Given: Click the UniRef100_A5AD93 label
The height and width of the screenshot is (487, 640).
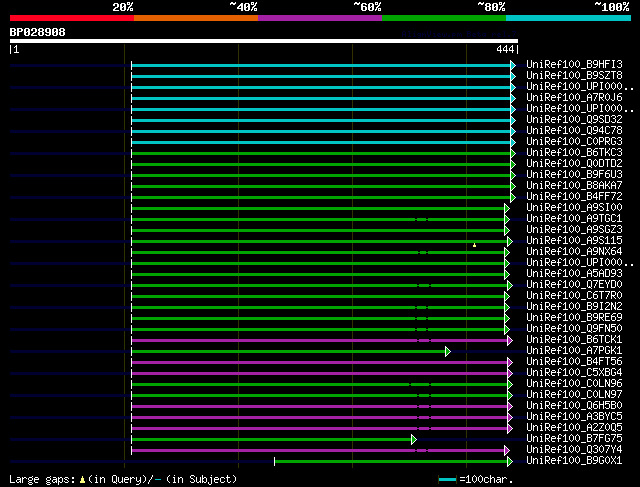Looking at the screenshot, I should [x=574, y=274].
